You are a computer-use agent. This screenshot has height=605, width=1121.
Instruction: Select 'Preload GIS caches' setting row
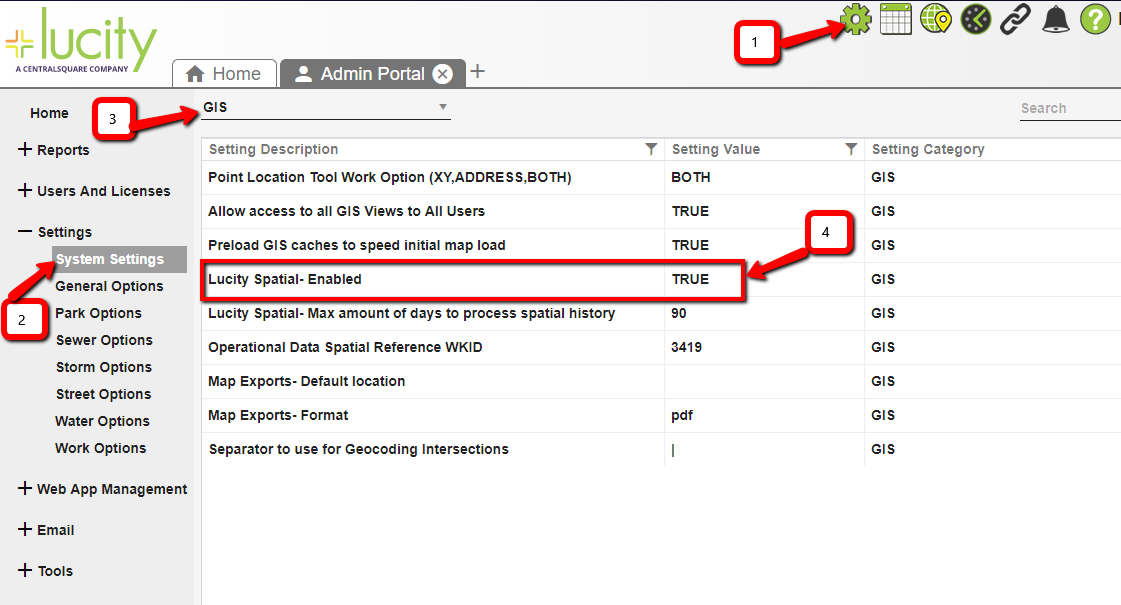coord(661,245)
